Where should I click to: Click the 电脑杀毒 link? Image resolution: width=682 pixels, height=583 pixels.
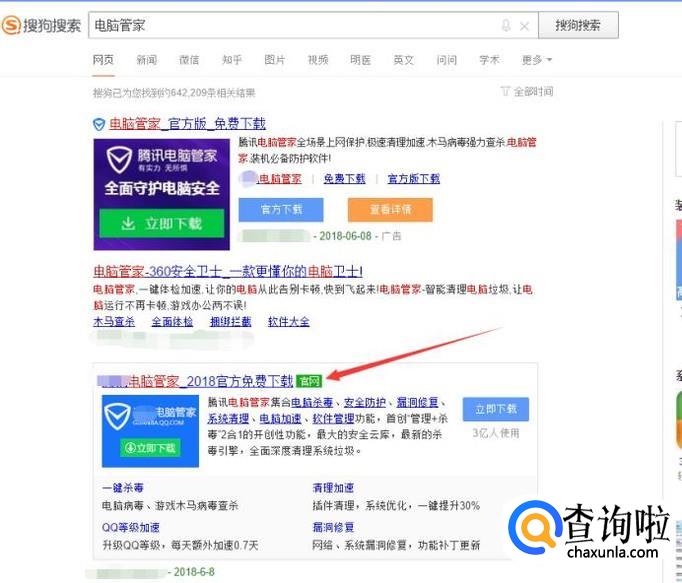312,402
